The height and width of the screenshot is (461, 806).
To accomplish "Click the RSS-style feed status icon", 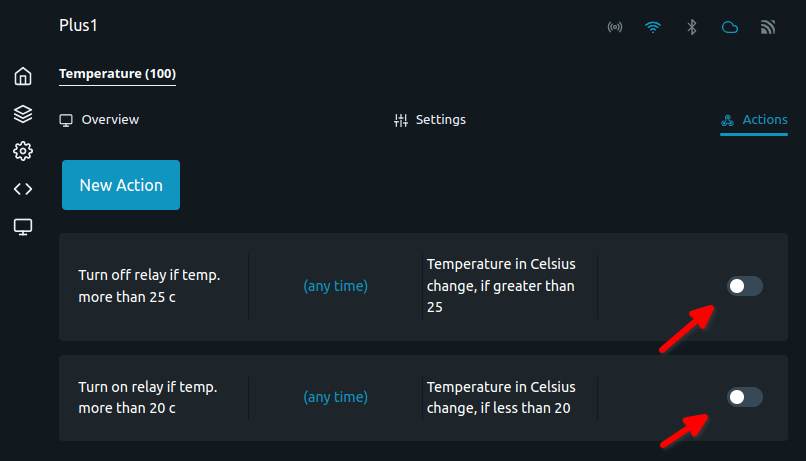I will pyautogui.click(x=768, y=27).
